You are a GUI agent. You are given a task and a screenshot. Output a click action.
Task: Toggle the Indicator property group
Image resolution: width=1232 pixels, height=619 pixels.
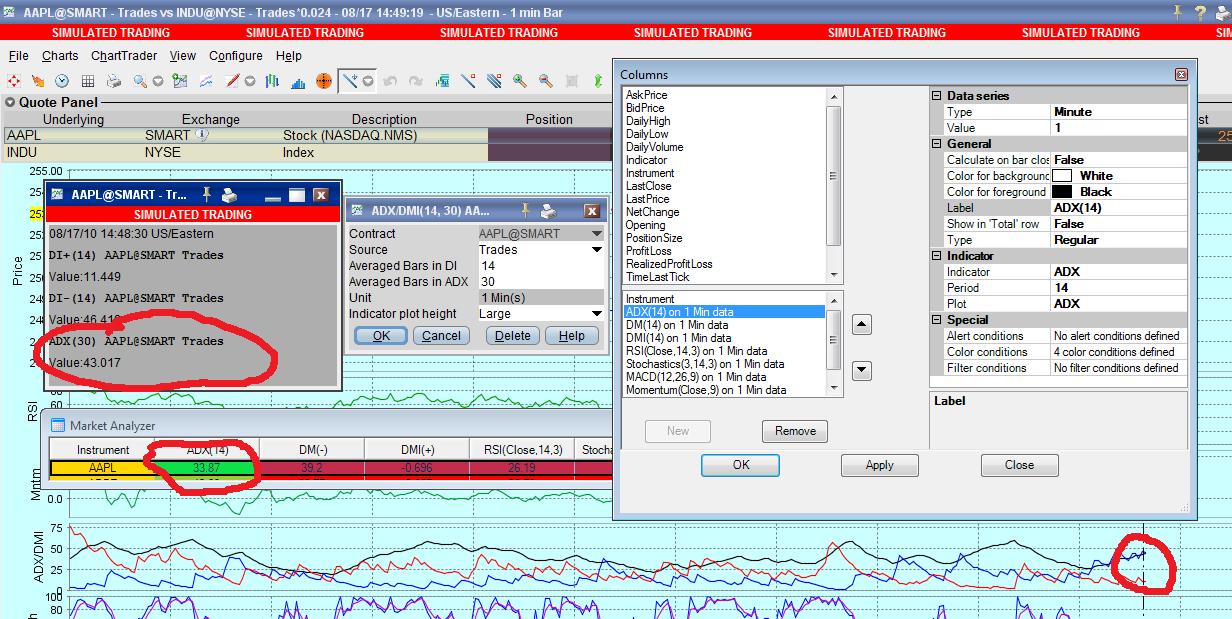coord(937,256)
